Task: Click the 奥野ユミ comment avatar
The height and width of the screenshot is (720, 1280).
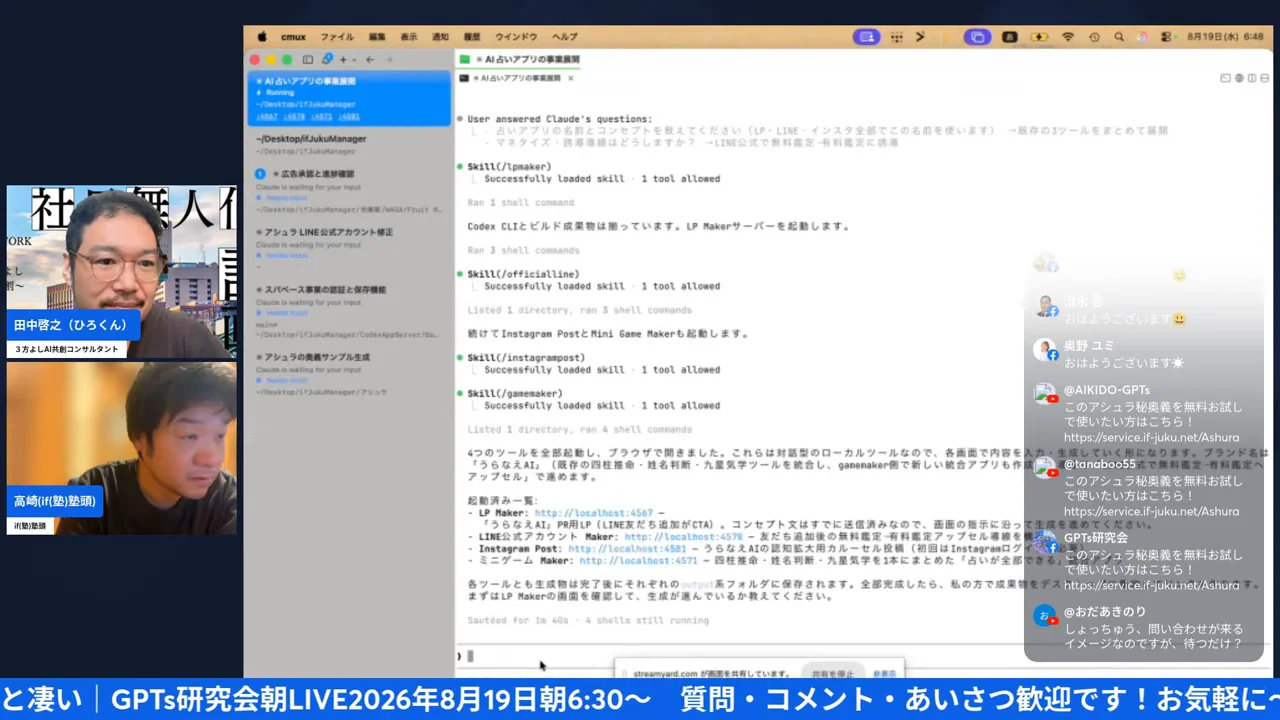Action: point(1045,350)
